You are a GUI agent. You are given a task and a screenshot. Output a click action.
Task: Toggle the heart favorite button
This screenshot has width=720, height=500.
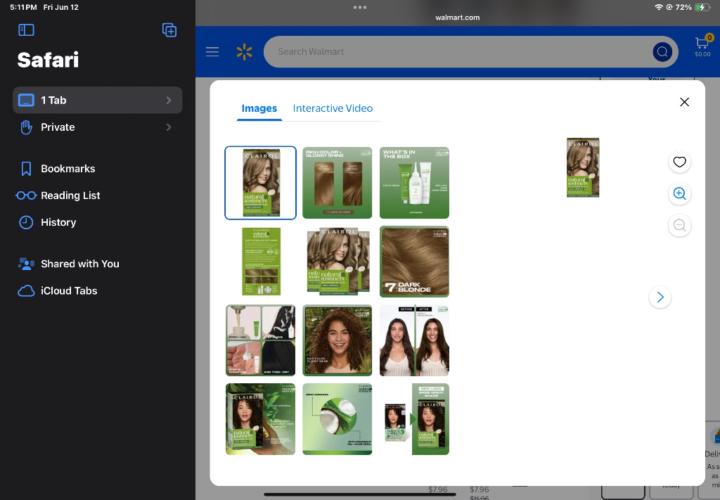(x=680, y=162)
